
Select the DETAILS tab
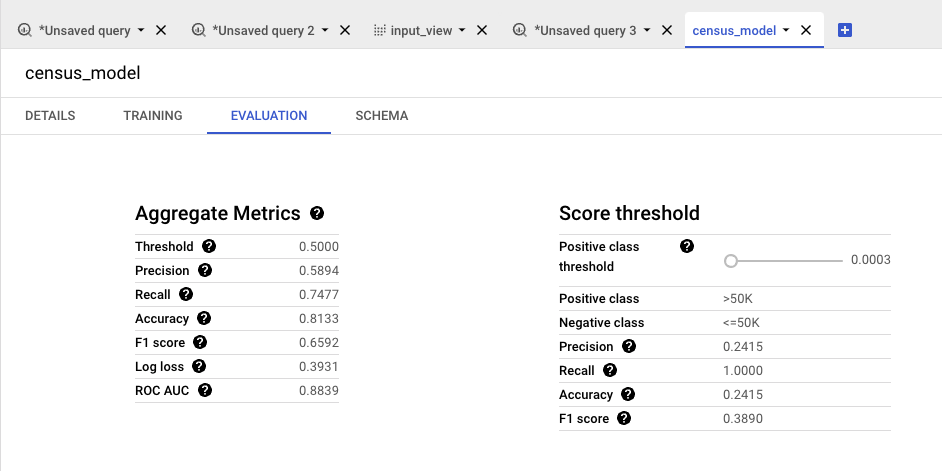coord(50,115)
